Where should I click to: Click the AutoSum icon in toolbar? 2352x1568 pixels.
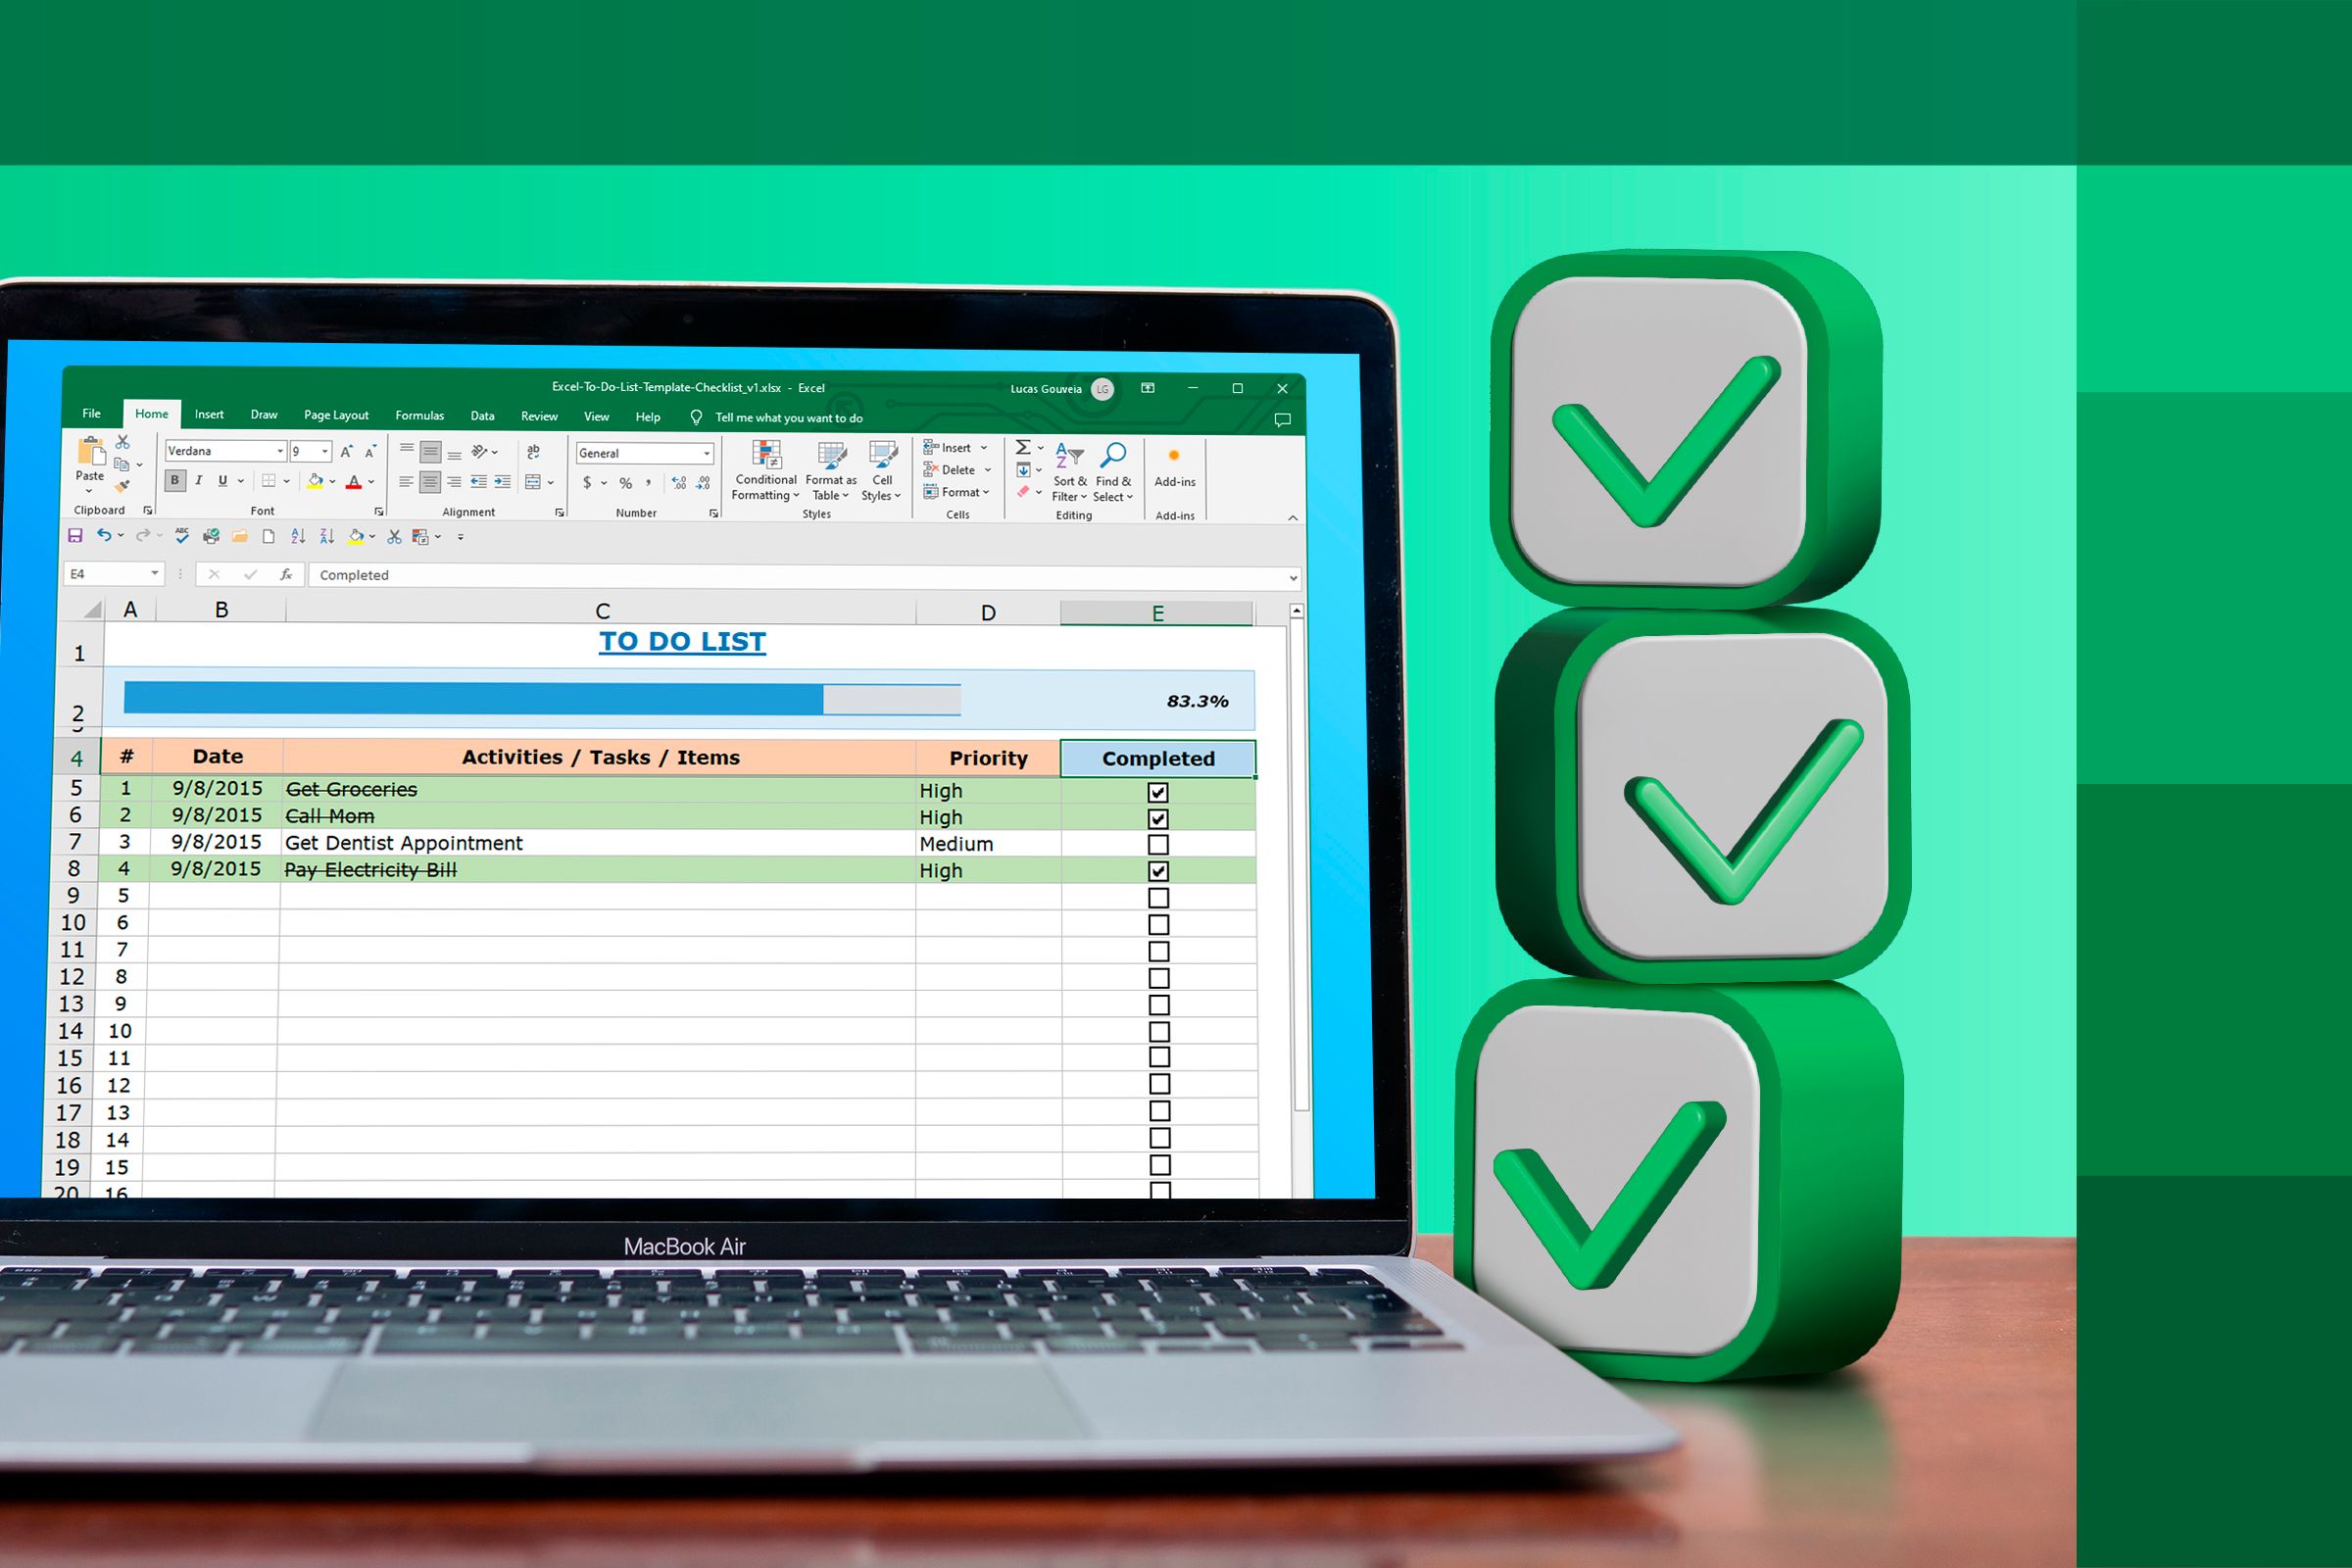click(1022, 450)
